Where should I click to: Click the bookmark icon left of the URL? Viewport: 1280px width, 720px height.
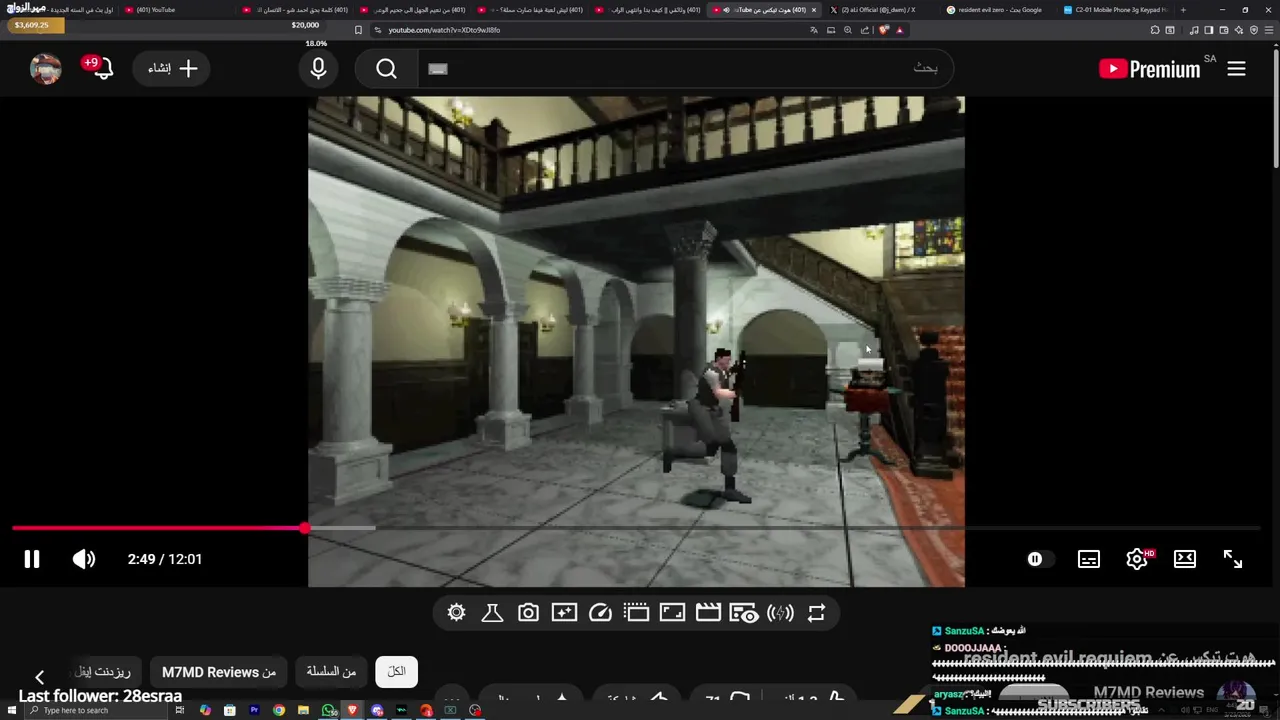tap(359, 30)
